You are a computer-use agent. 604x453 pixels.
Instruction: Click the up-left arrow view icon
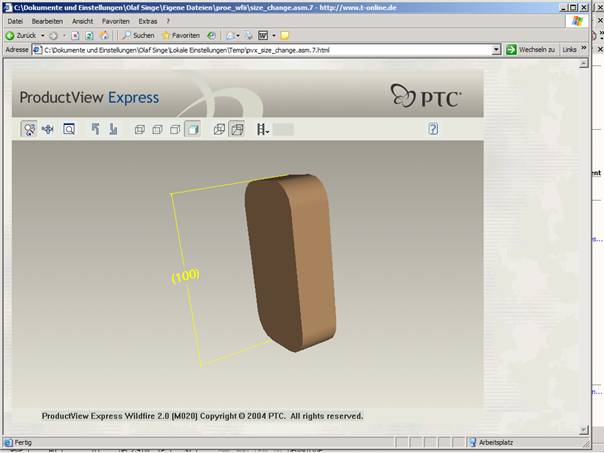point(95,129)
